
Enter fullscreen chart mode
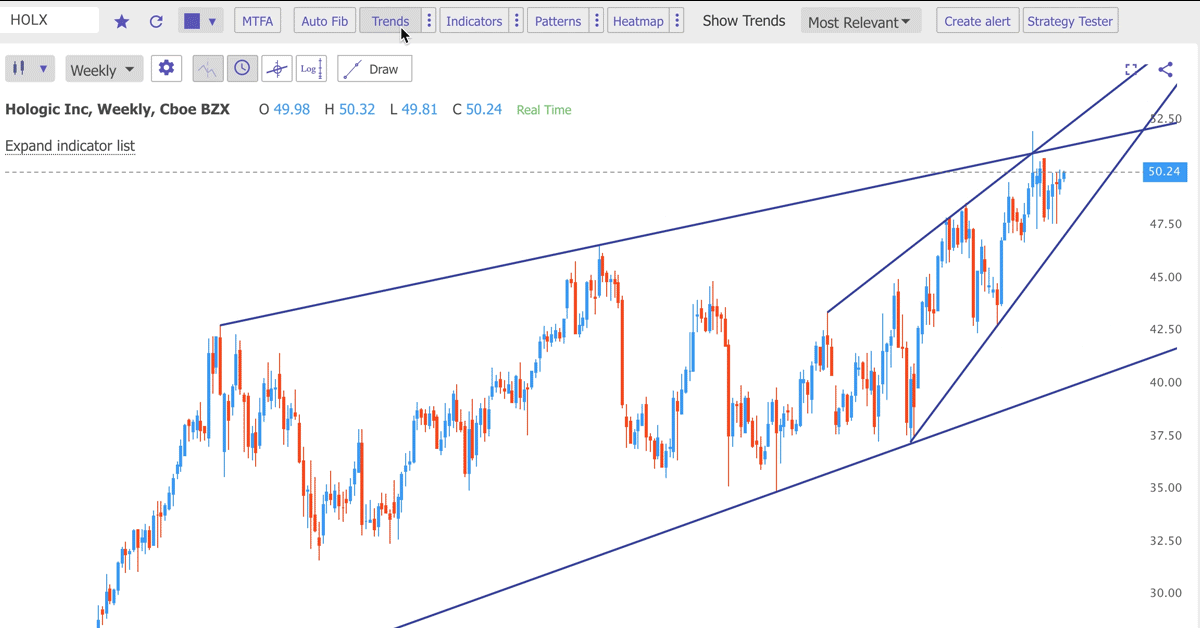[x=1132, y=70]
